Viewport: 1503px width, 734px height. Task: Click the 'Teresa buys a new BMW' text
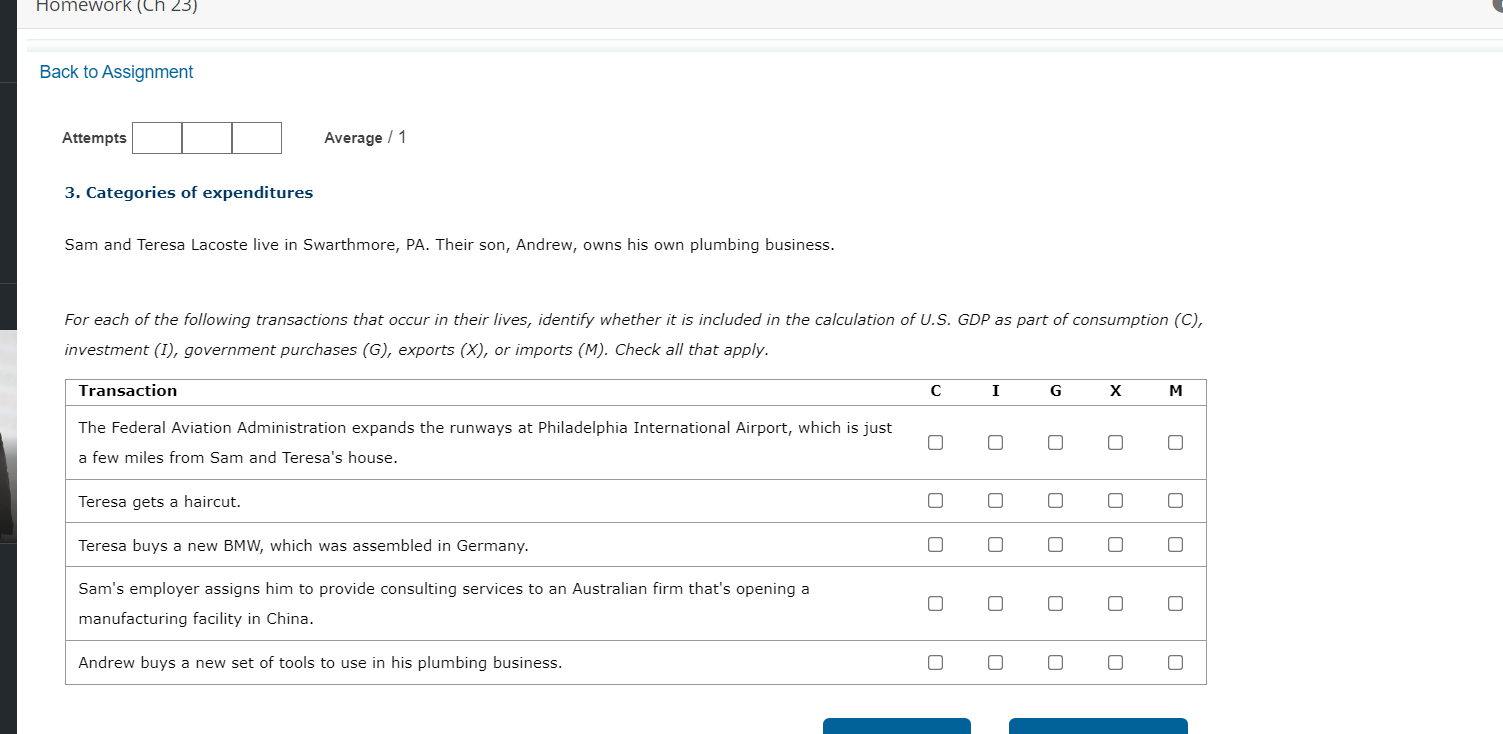(x=170, y=546)
